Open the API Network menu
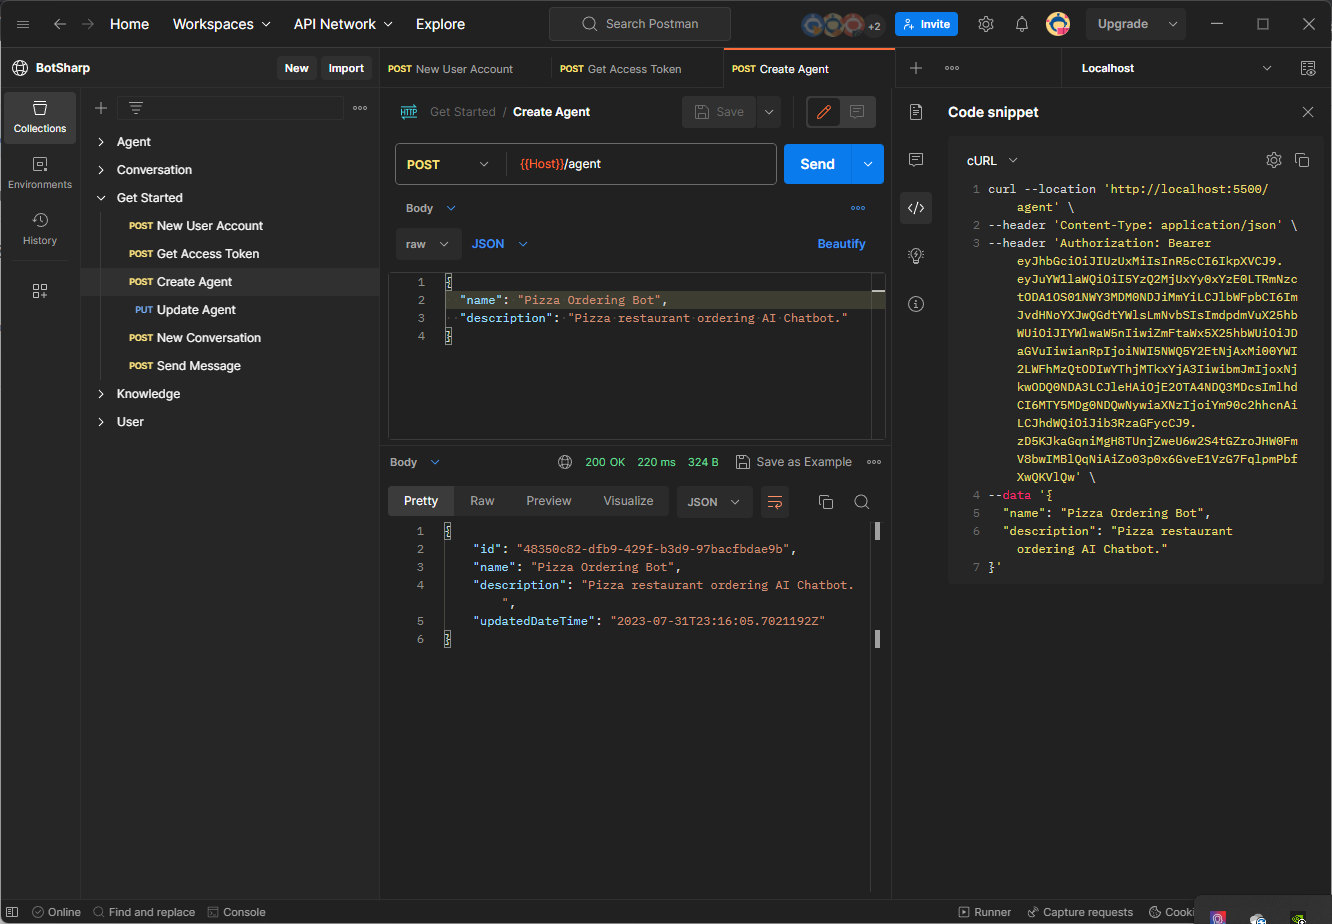1332x924 pixels. tap(343, 24)
